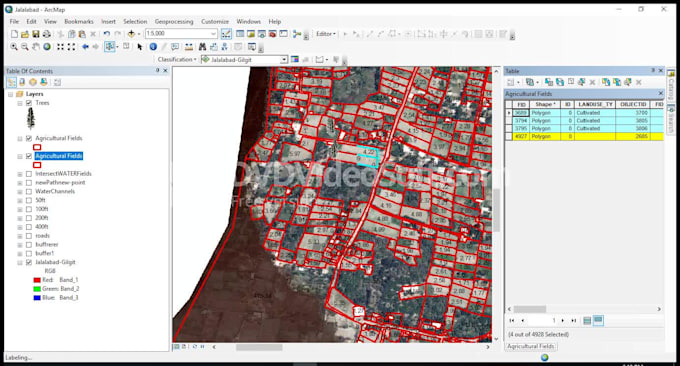Select Agricultural Fields tab below the table

point(530,346)
